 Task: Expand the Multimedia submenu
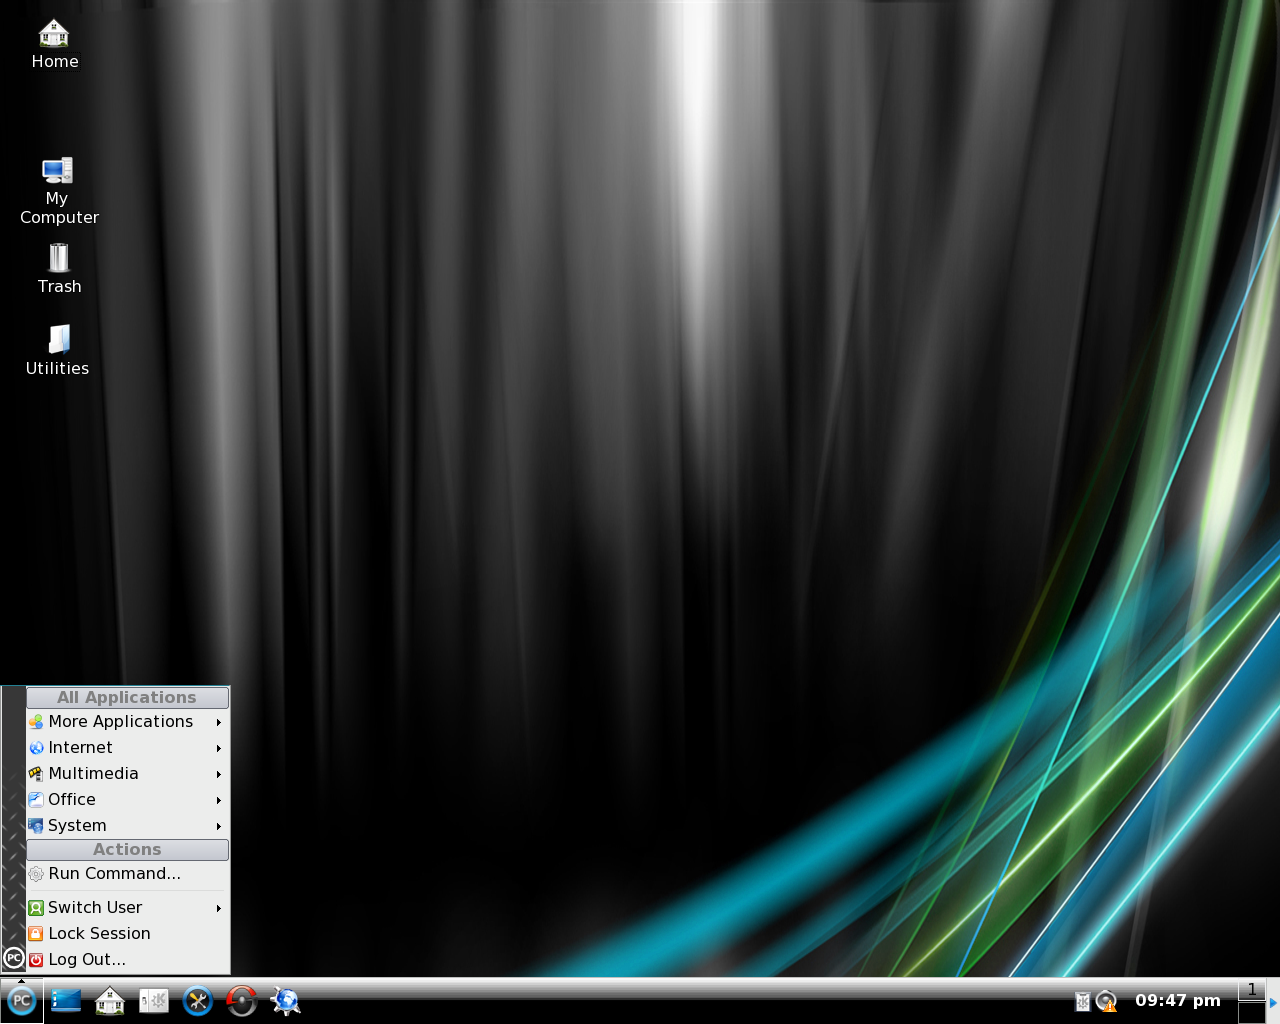pos(127,773)
